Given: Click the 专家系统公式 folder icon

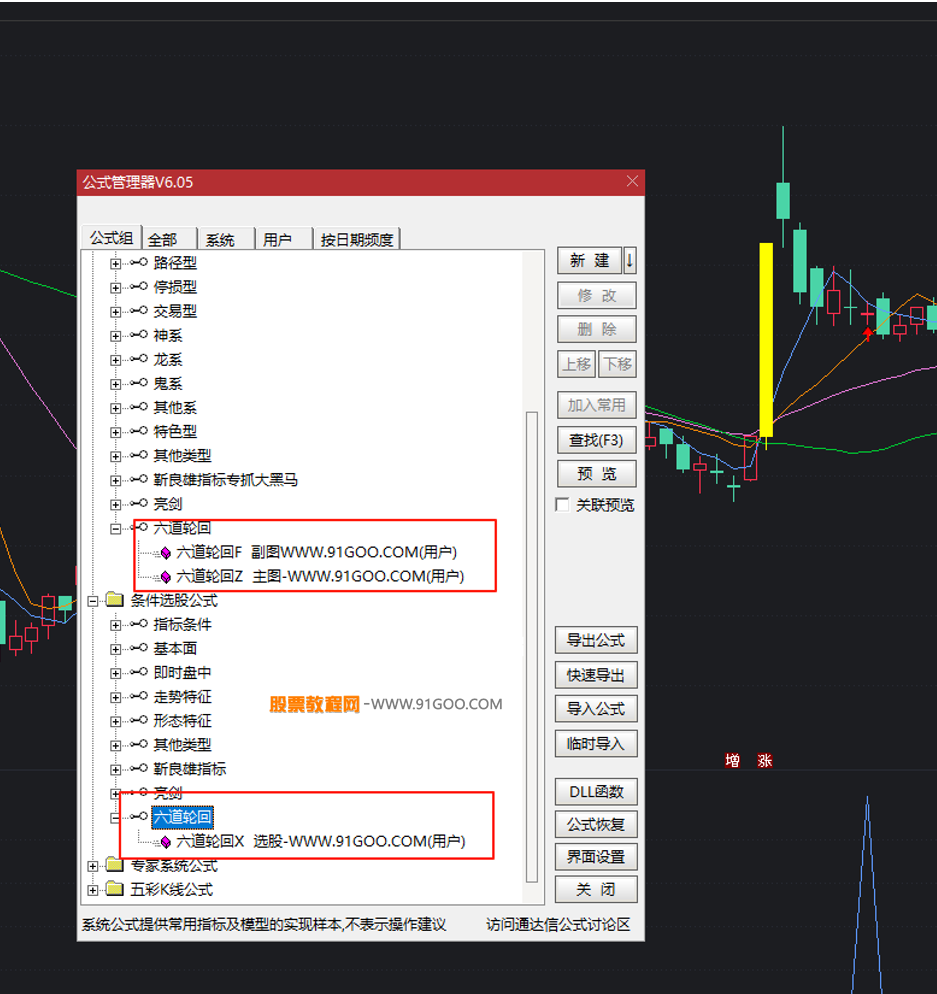Looking at the screenshot, I should click(x=114, y=865).
